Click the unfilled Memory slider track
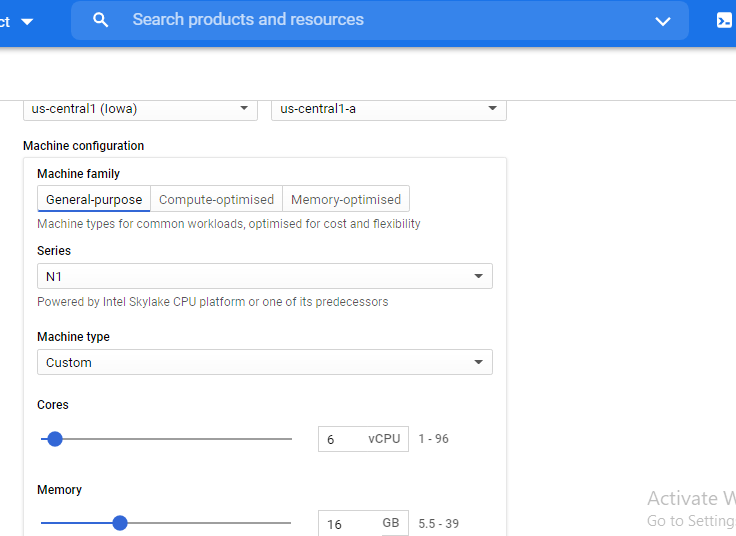Screen dimensions: 736x536 (210, 522)
